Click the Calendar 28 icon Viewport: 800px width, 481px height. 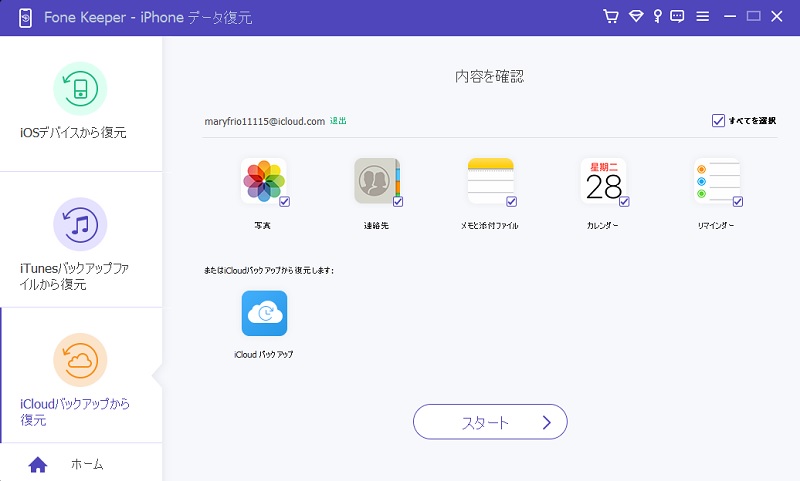point(603,181)
